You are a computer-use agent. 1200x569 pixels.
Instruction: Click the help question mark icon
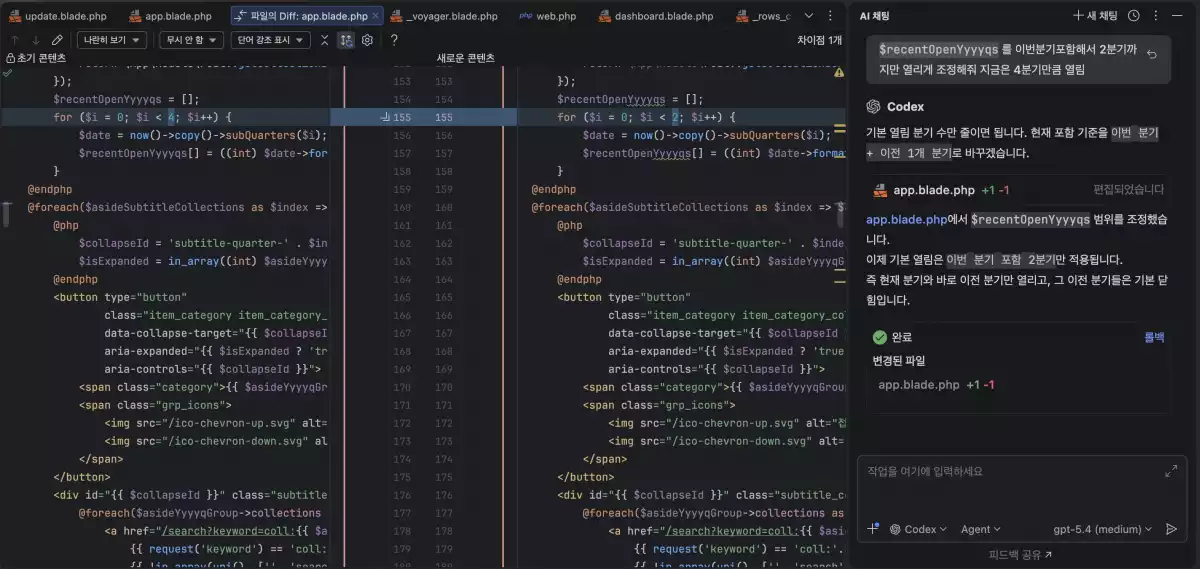(394, 40)
